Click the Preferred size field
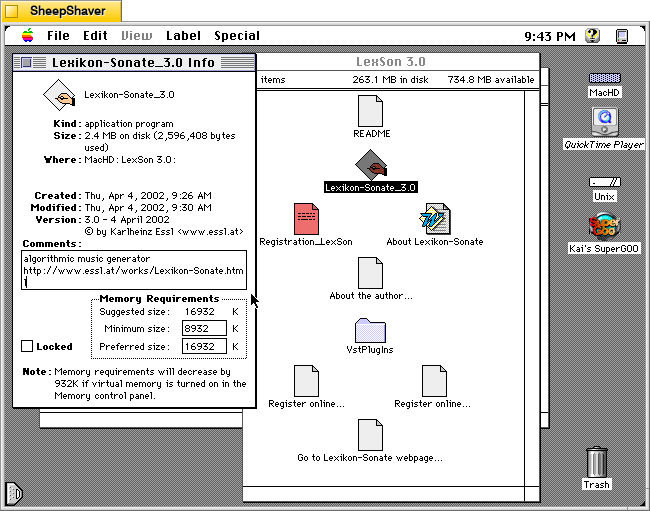Screen dimensions: 650x511 coord(204,346)
